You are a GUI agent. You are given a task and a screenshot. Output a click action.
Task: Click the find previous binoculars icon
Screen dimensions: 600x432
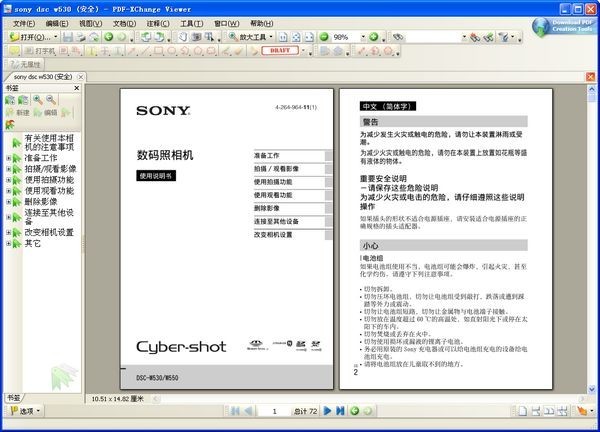click(475, 37)
